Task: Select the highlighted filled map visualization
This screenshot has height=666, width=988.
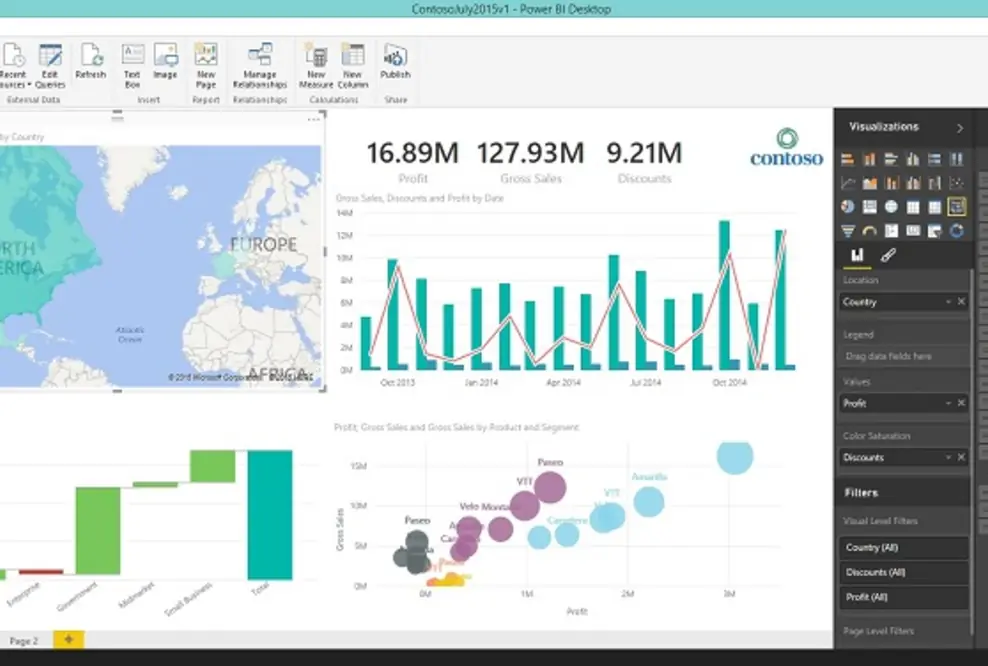Action: coord(956,207)
